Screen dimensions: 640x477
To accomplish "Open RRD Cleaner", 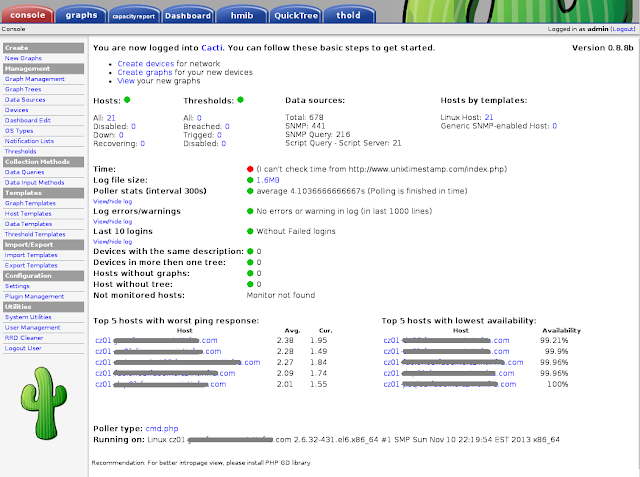I will coord(24,338).
